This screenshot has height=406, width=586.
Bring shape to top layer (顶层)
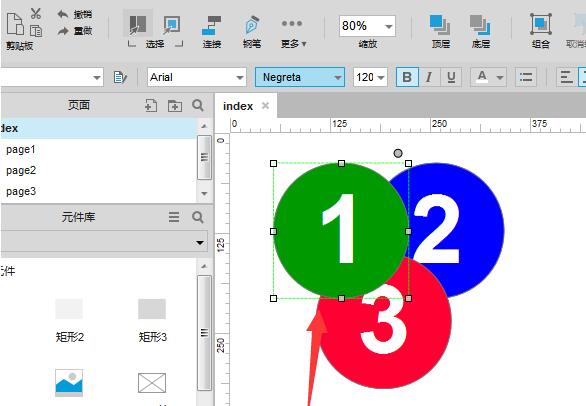tap(441, 32)
